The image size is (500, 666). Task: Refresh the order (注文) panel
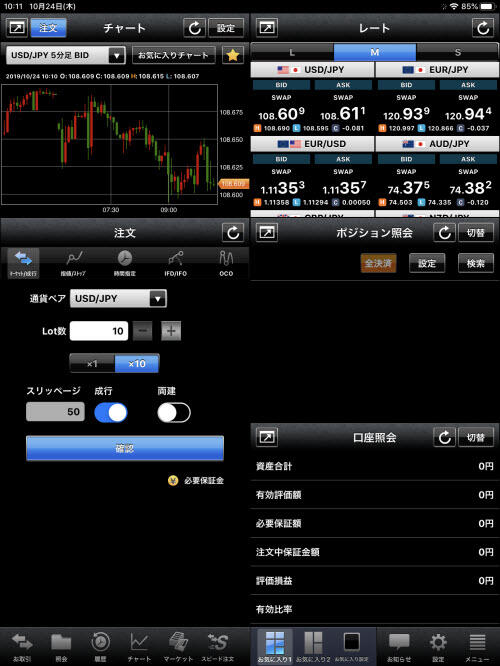[233, 233]
